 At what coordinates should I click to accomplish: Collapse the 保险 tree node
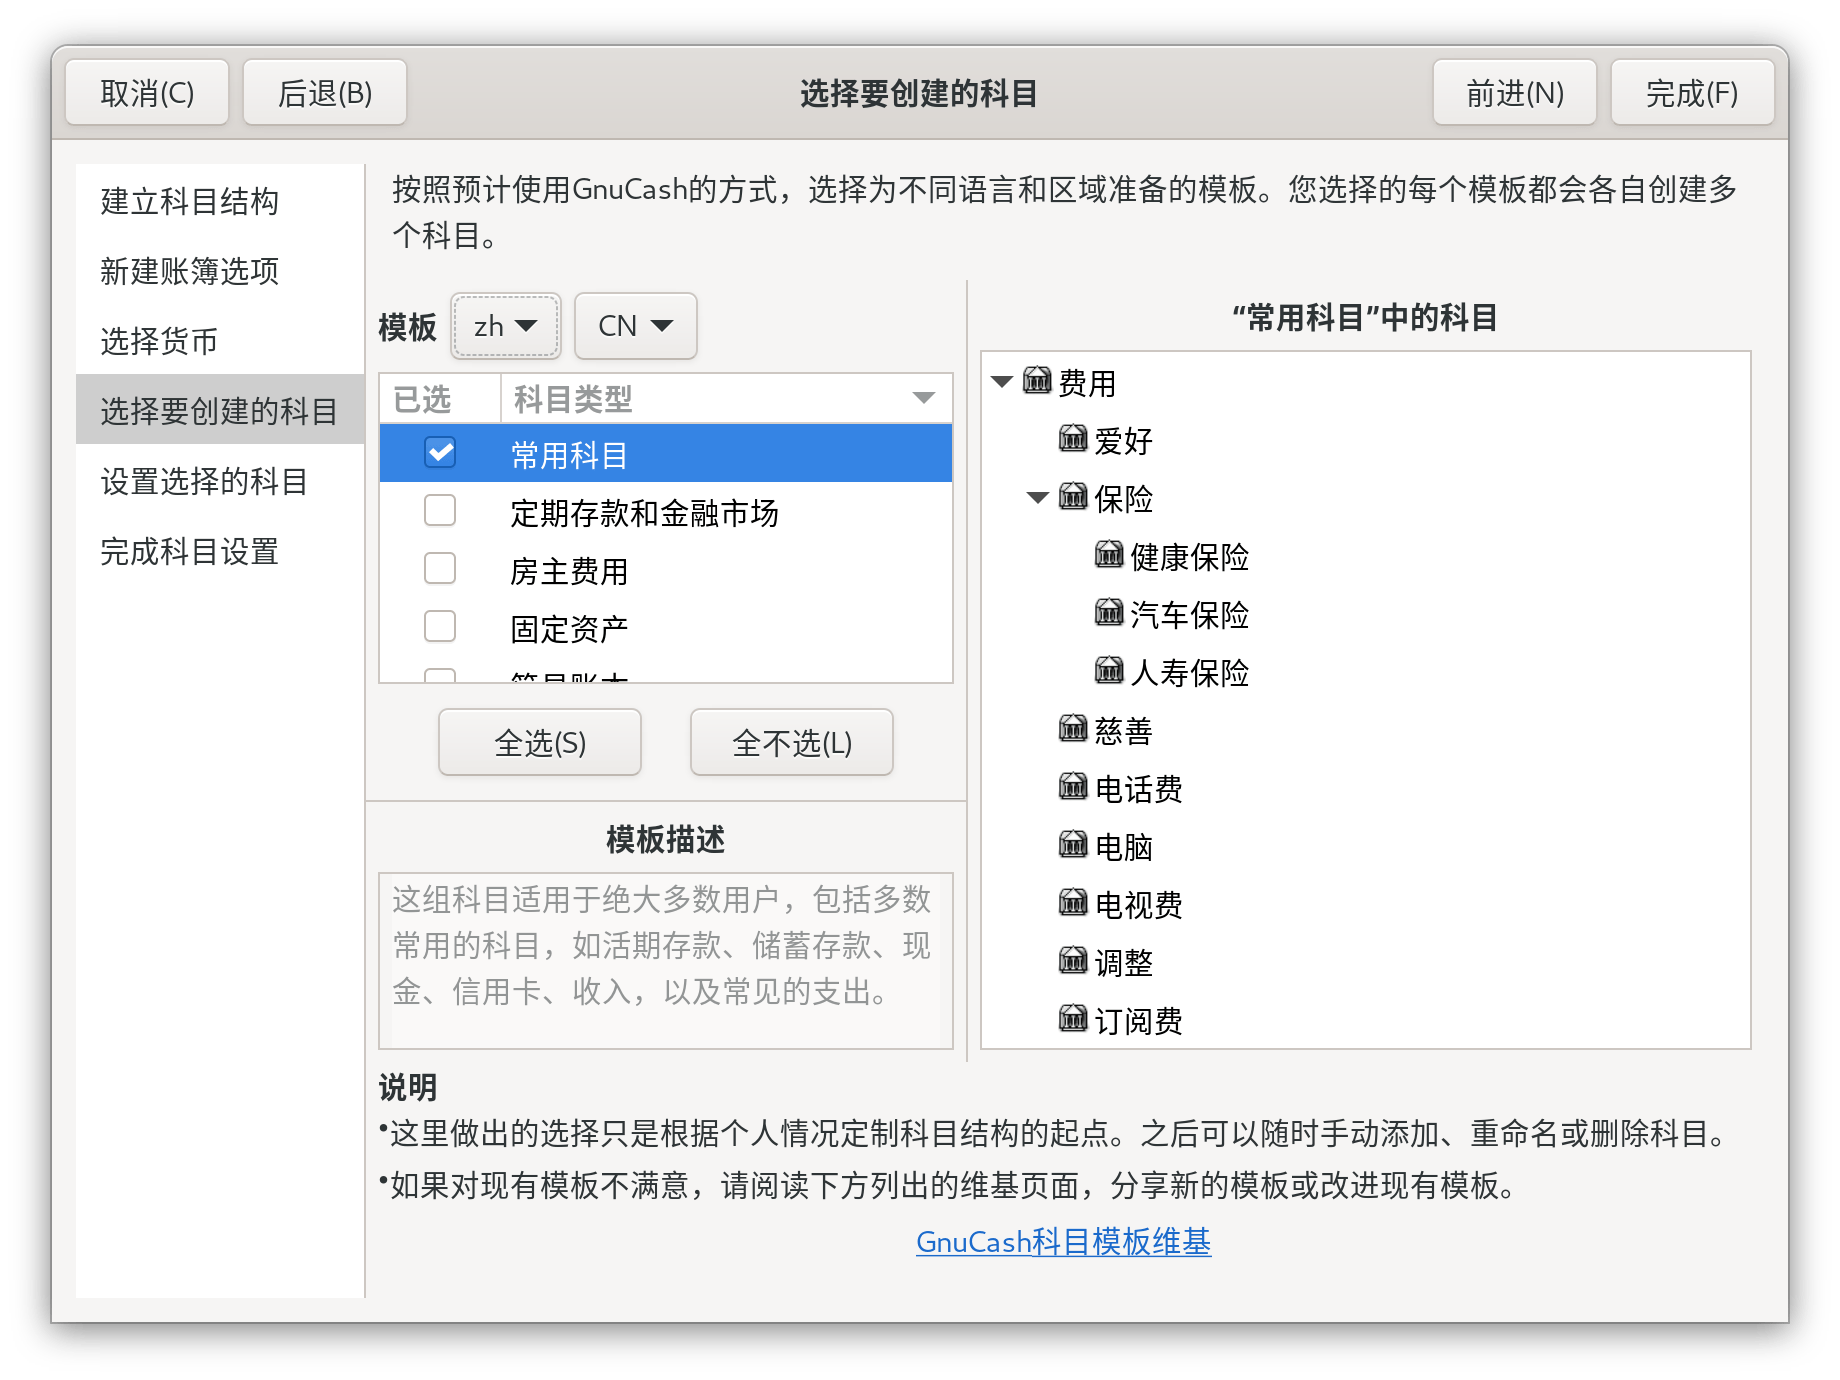coord(1038,497)
